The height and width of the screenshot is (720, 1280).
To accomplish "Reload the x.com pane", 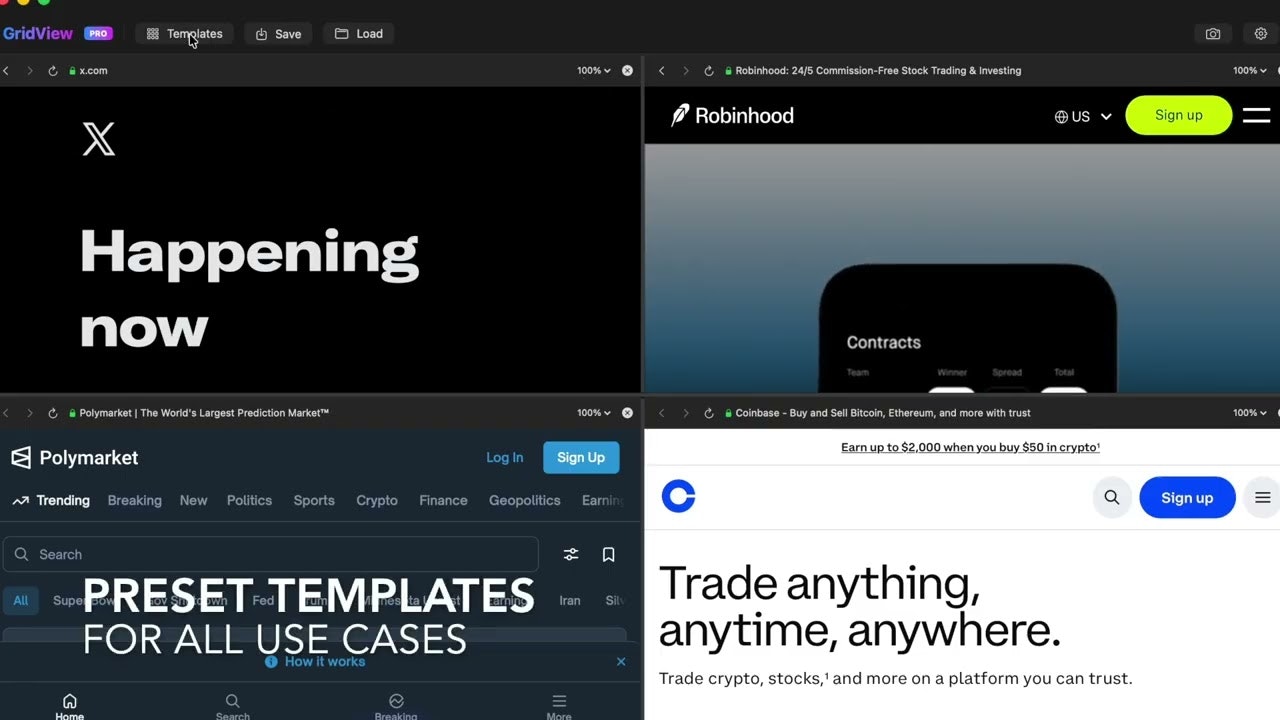I will click(x=53, y=70).
